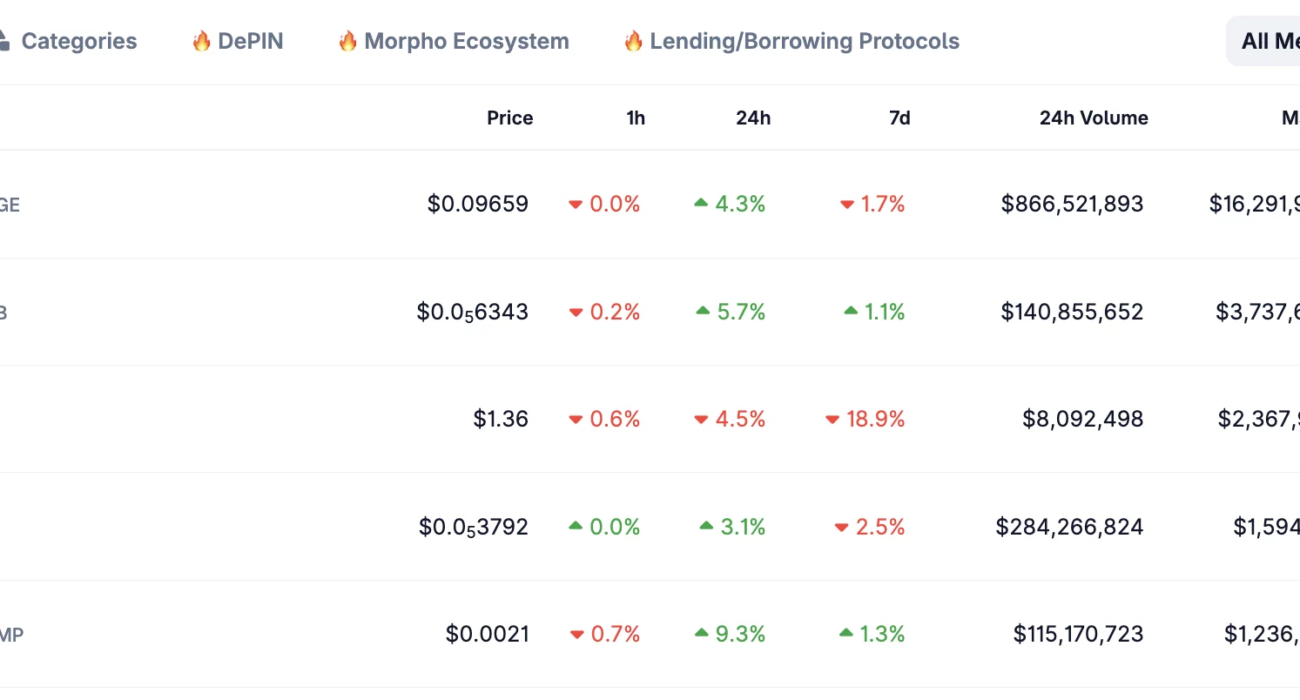Screen dimensions: 1300x700
Task: Click the 5.7% up arrow indicator
Action: 702,311
